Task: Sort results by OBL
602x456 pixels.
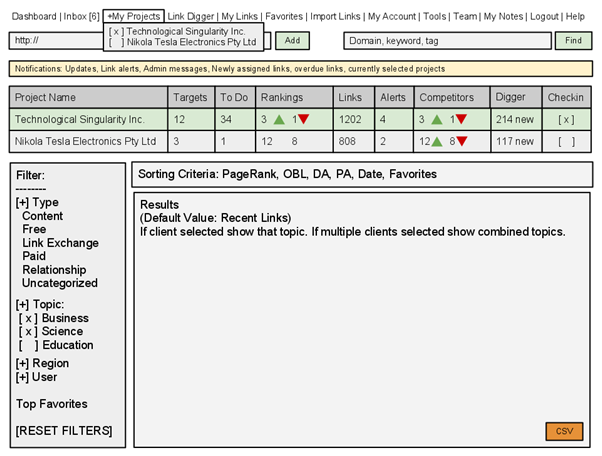Action: tap(295, 174)
